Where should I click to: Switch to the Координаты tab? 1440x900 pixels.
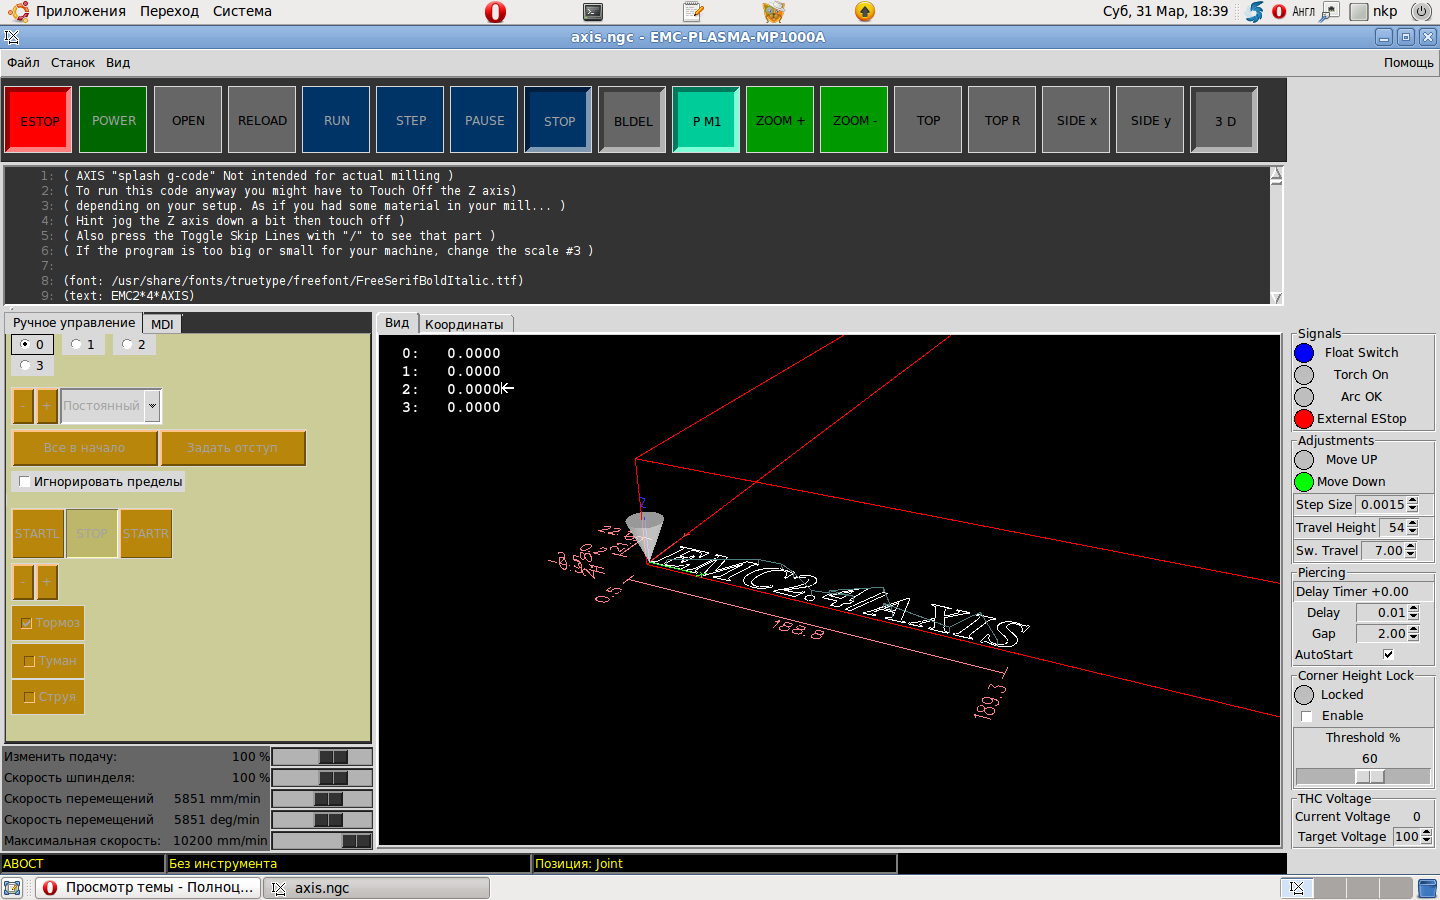coord(464,324)
